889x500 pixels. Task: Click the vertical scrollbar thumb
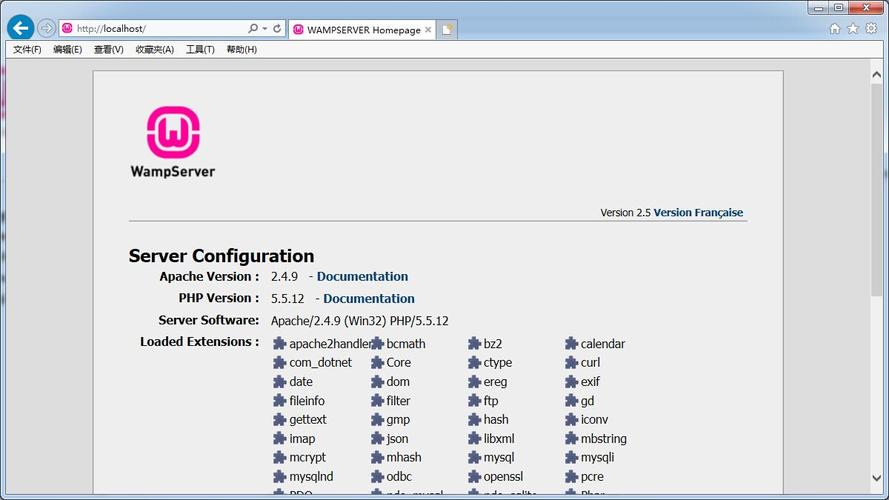point(876,190)
